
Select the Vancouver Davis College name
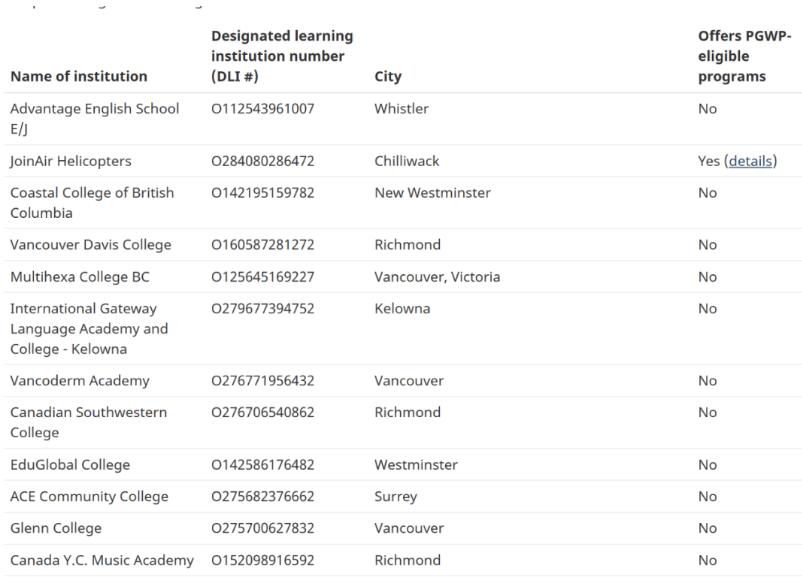pyautogui.click(x=91, y=245)
